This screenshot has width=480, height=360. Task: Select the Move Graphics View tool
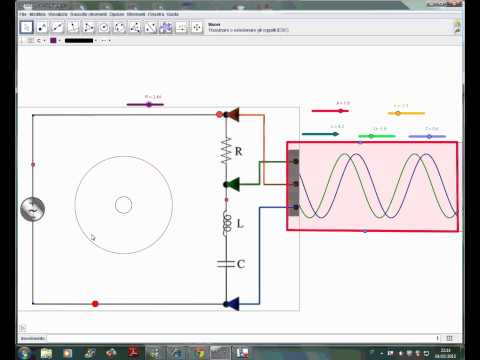coord(197,27)
